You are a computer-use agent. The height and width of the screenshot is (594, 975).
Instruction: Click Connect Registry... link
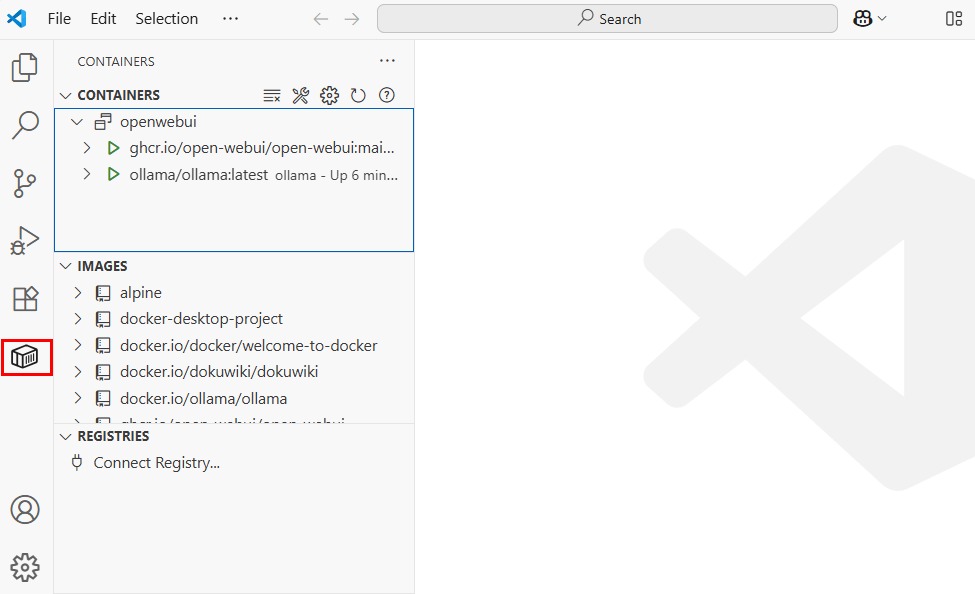pyautogui.click(x=156, y=463)
